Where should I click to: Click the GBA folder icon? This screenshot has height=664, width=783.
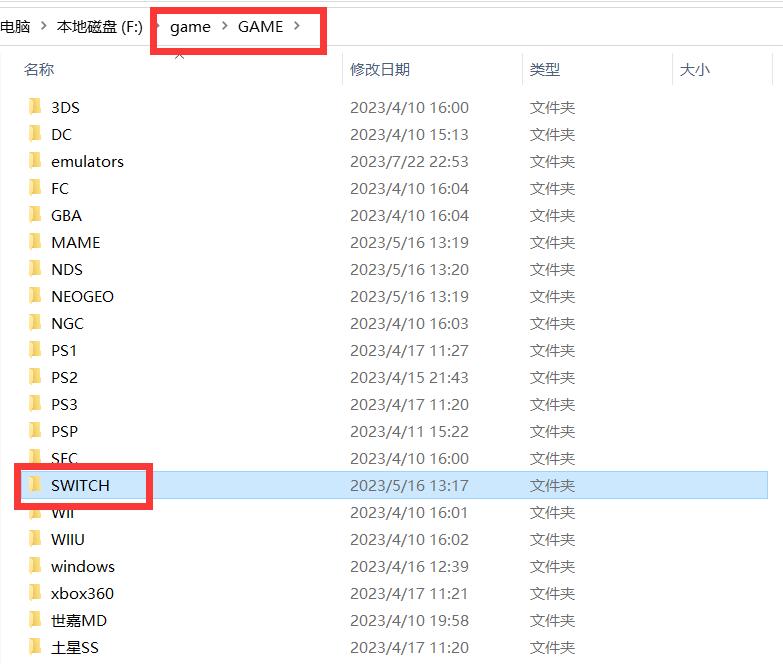(35, 214)
